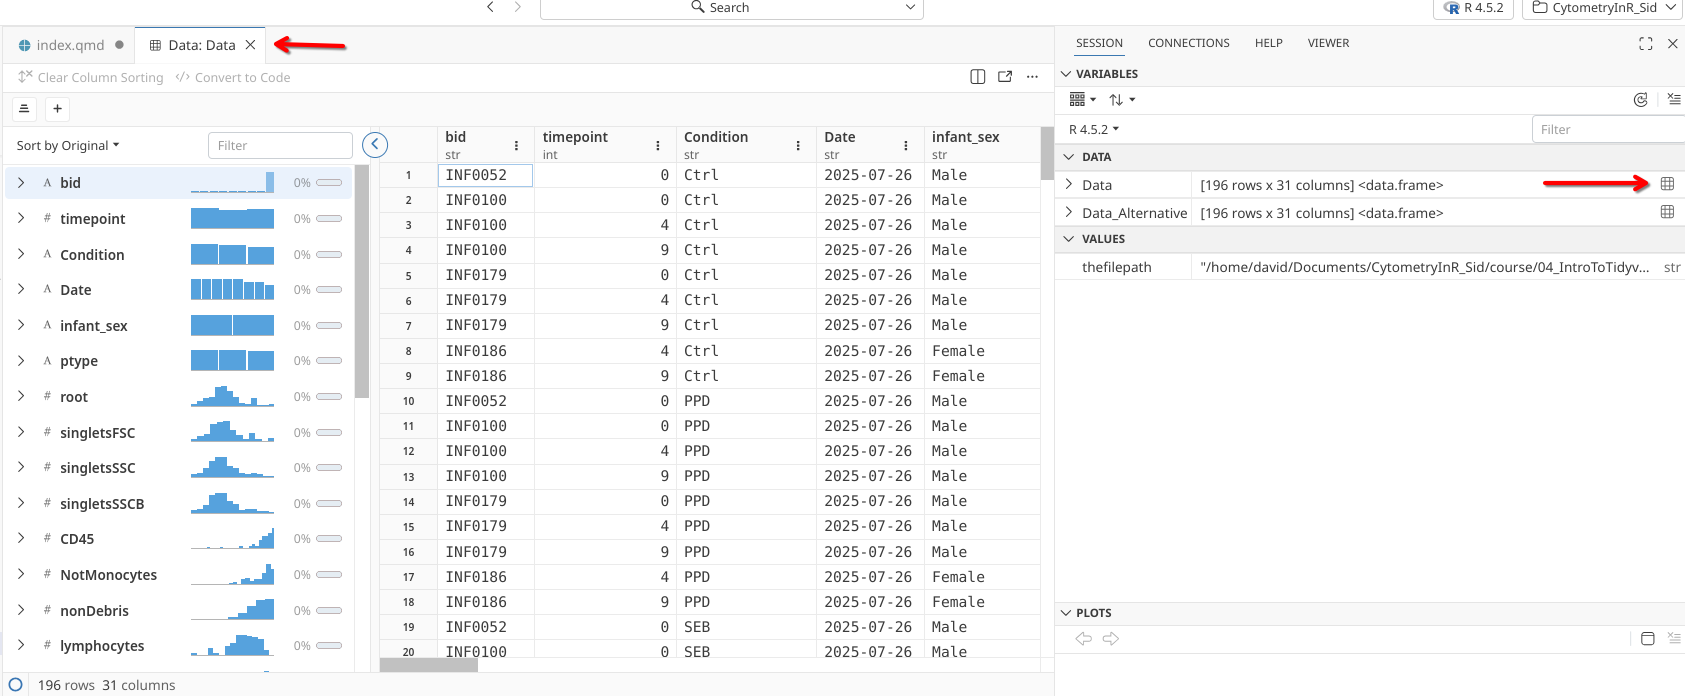Click the add filter plus button
Image resolution: width=1685 pixels, height=696 pixels.
click(x=58, y=109)
